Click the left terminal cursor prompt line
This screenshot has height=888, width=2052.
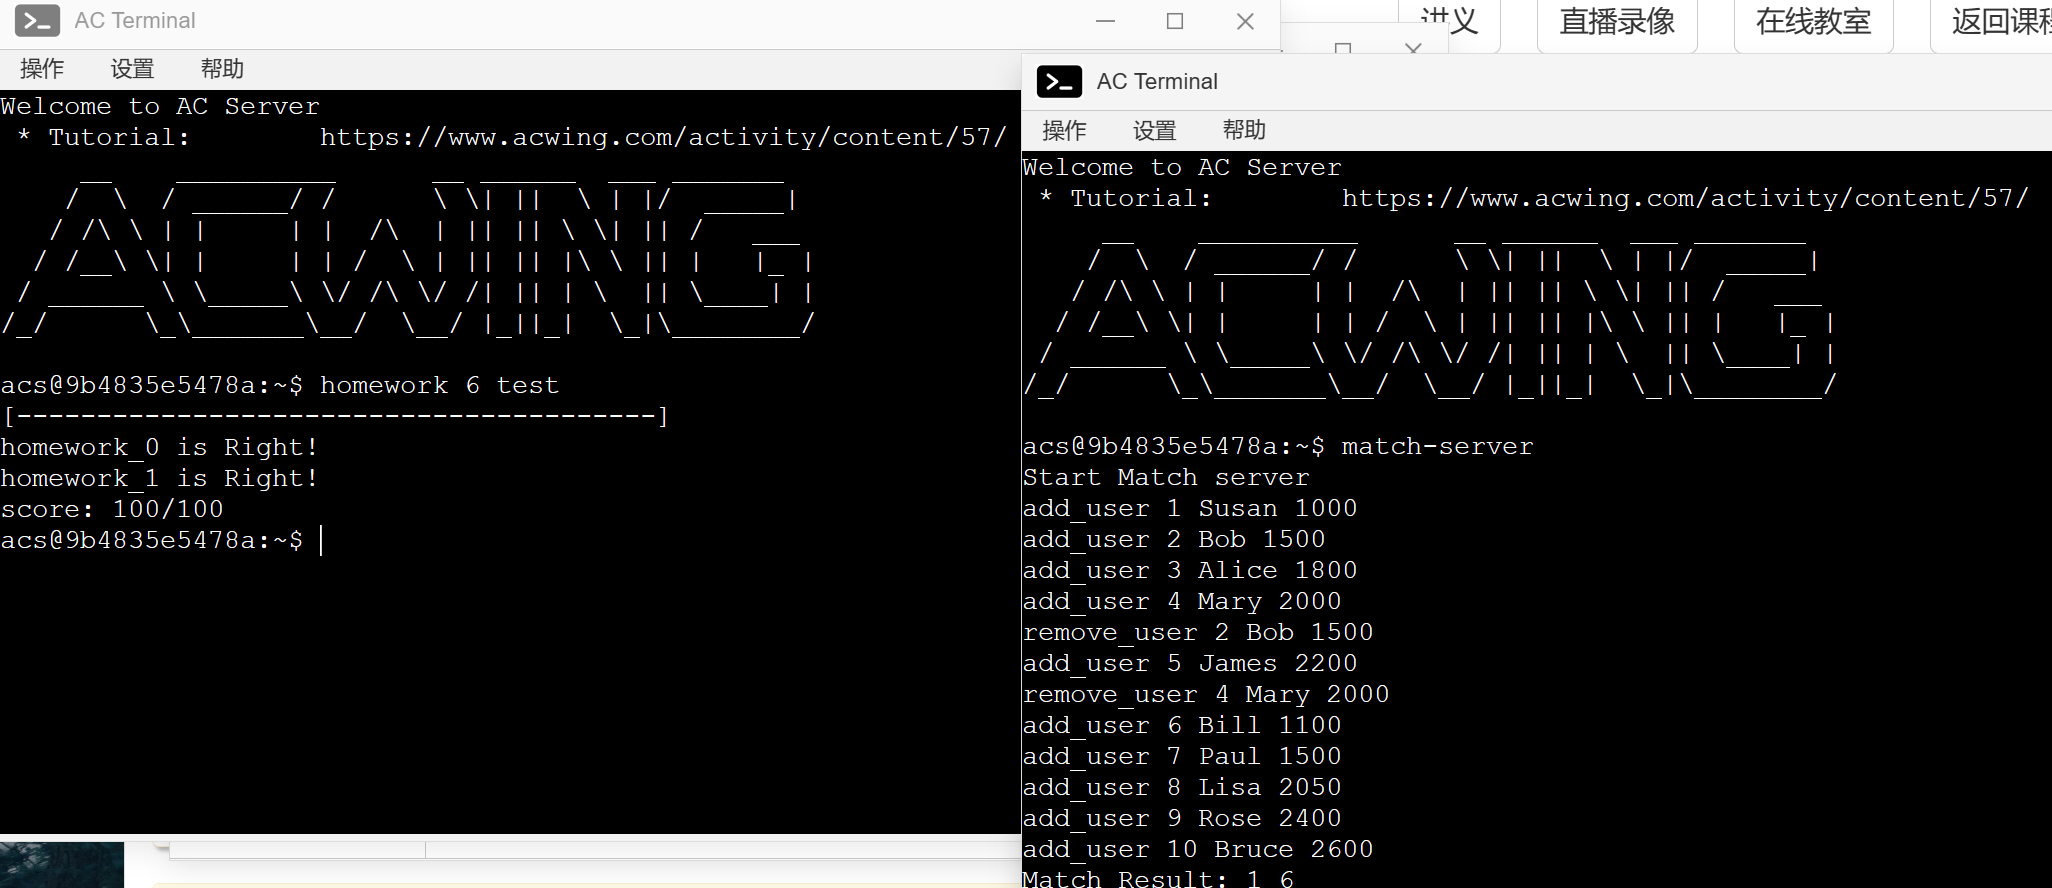click(162, 540)
